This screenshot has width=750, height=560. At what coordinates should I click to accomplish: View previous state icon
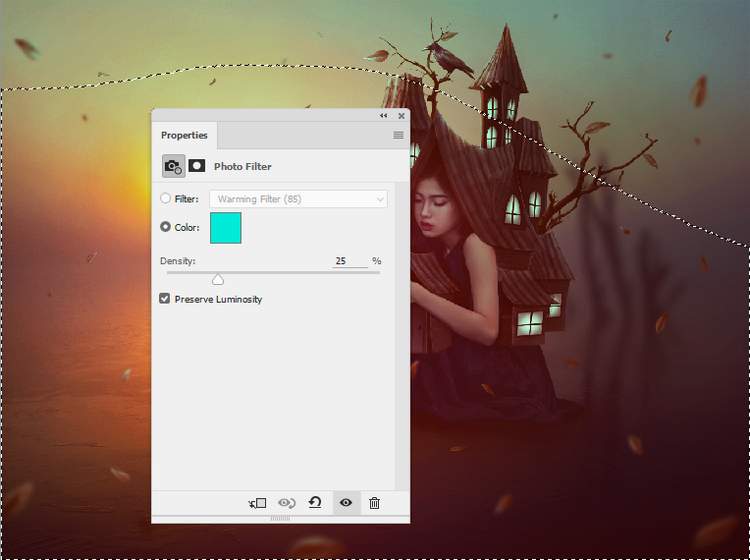point(287,503)
